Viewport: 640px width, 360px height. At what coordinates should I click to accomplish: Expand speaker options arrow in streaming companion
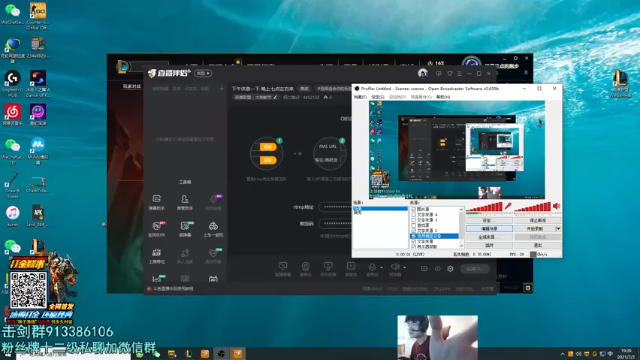pos(404,268)
